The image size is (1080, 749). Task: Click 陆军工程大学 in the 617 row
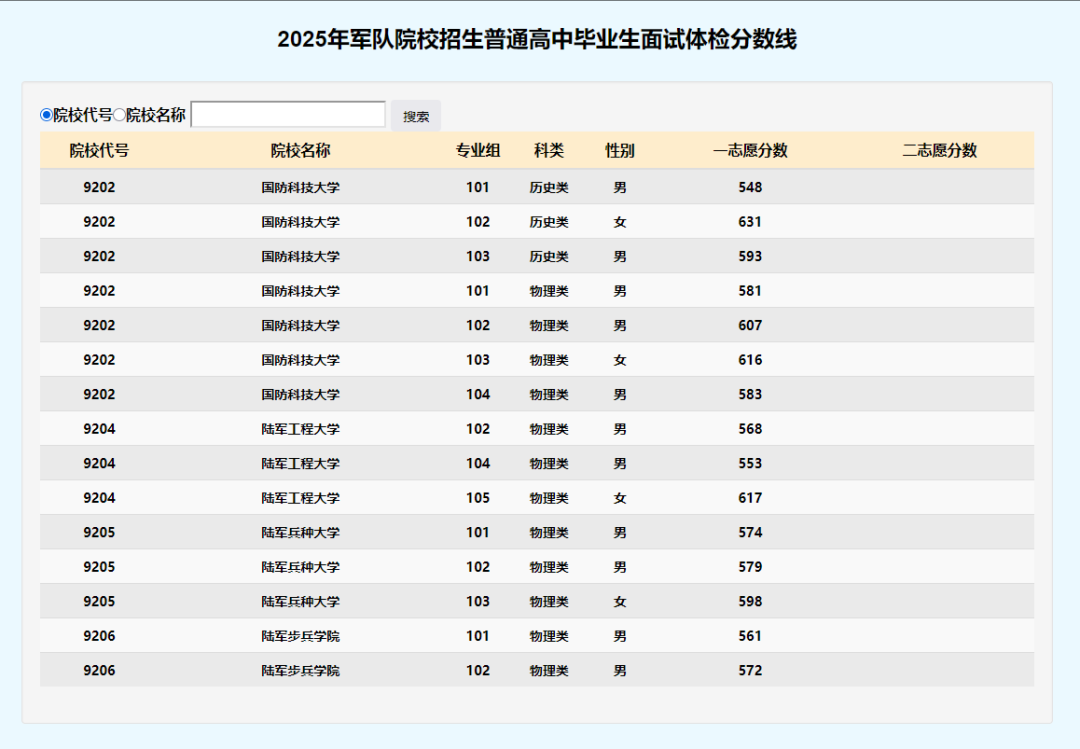pos(300,497)
